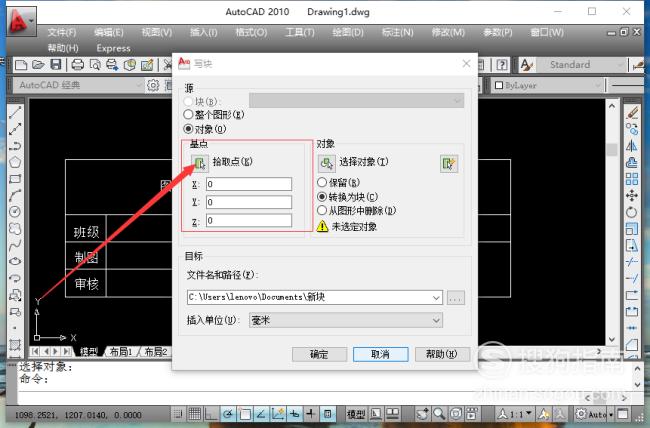Image resolution: width=650 pixels, height=428 pixels.
Task: Select the Move modify tool
Action: tap(632, 195)
